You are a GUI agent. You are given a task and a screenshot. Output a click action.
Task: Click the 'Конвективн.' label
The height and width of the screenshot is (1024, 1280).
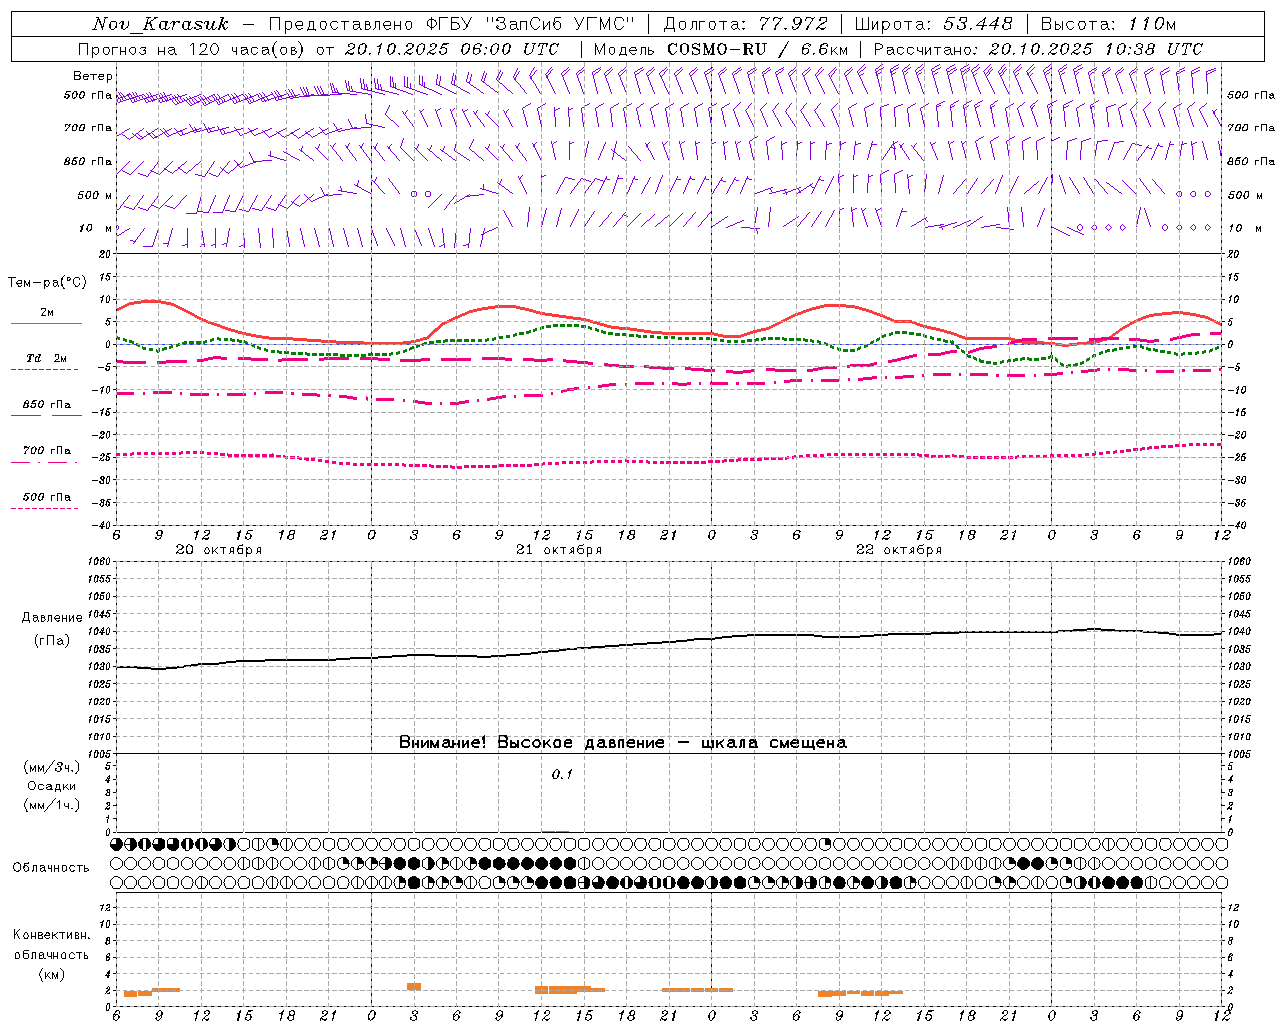coord(51,935)
